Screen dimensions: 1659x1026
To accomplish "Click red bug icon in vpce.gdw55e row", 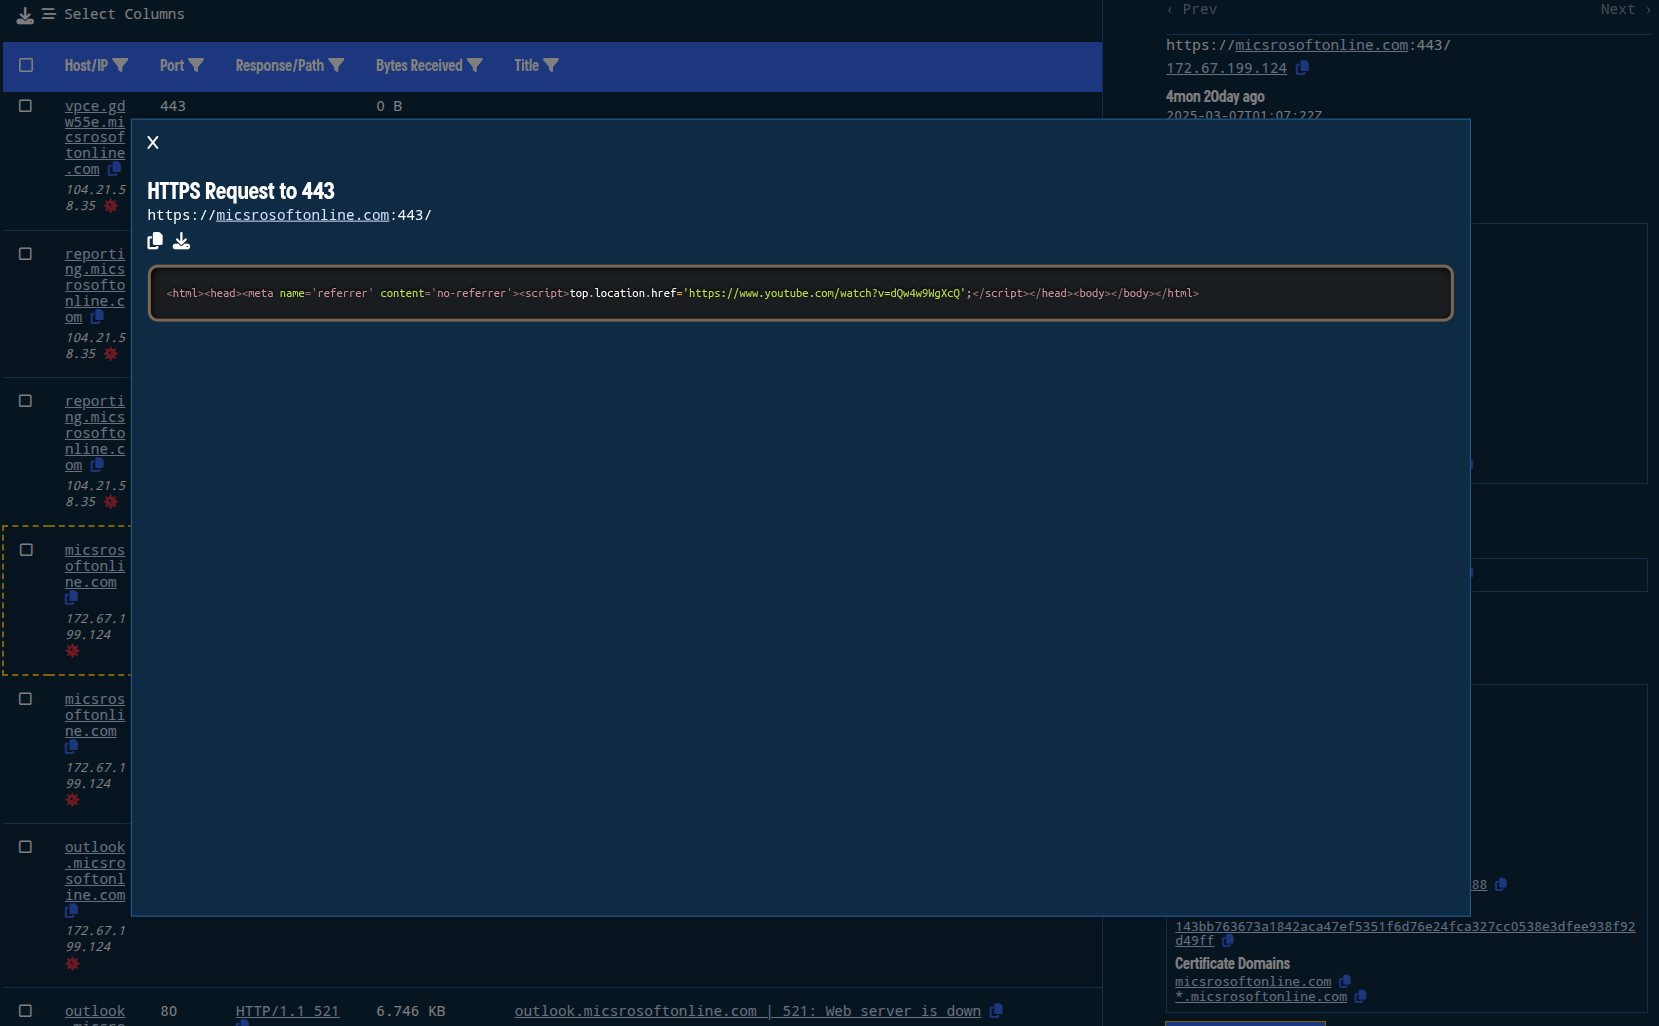I will tap(111, 206).
